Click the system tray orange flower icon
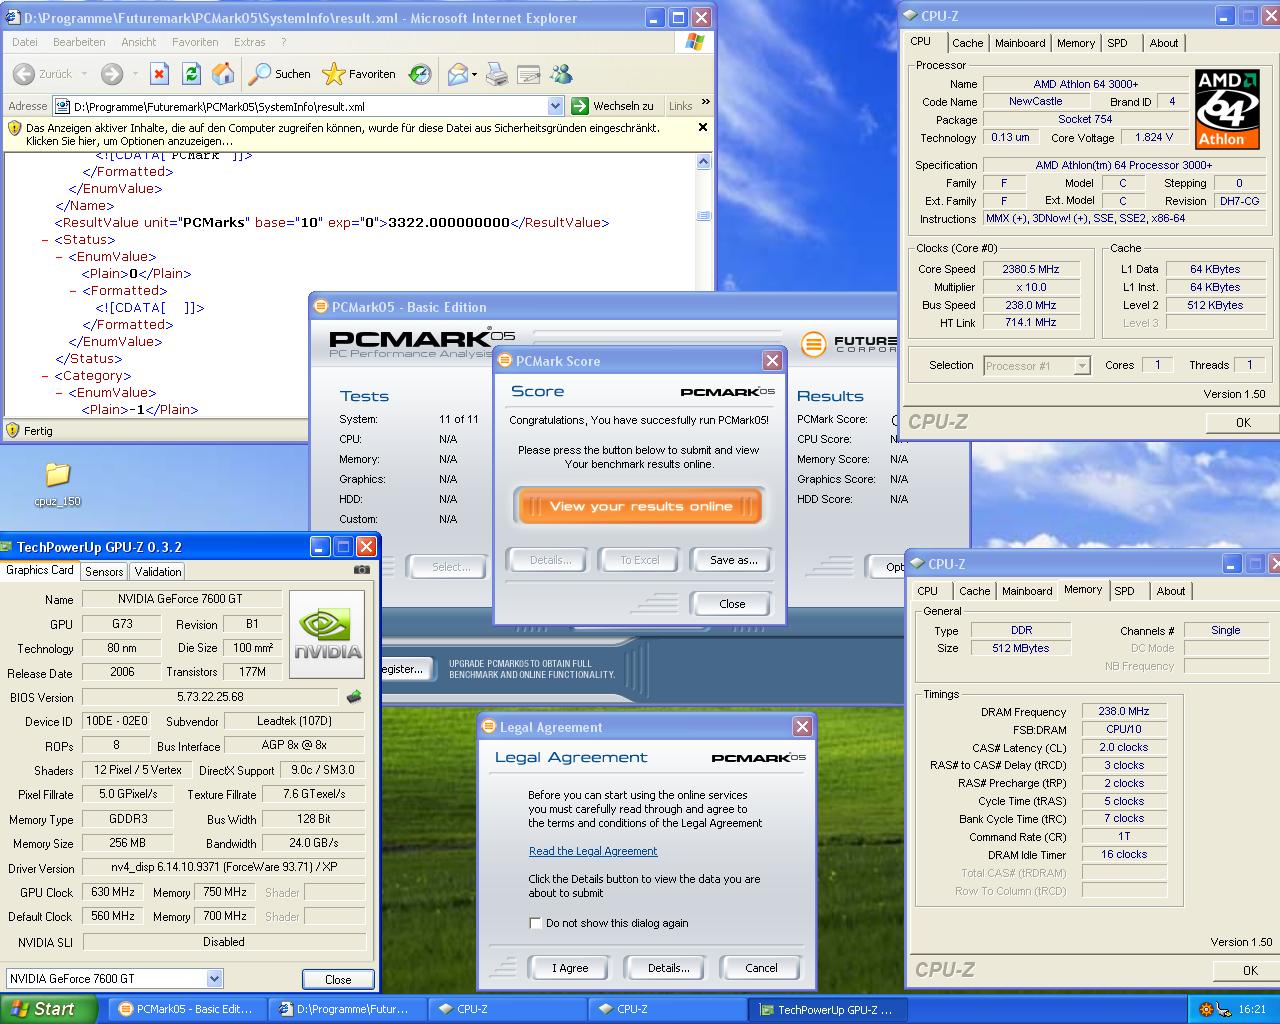1280x1024 pixels. click(1205, 1009)
